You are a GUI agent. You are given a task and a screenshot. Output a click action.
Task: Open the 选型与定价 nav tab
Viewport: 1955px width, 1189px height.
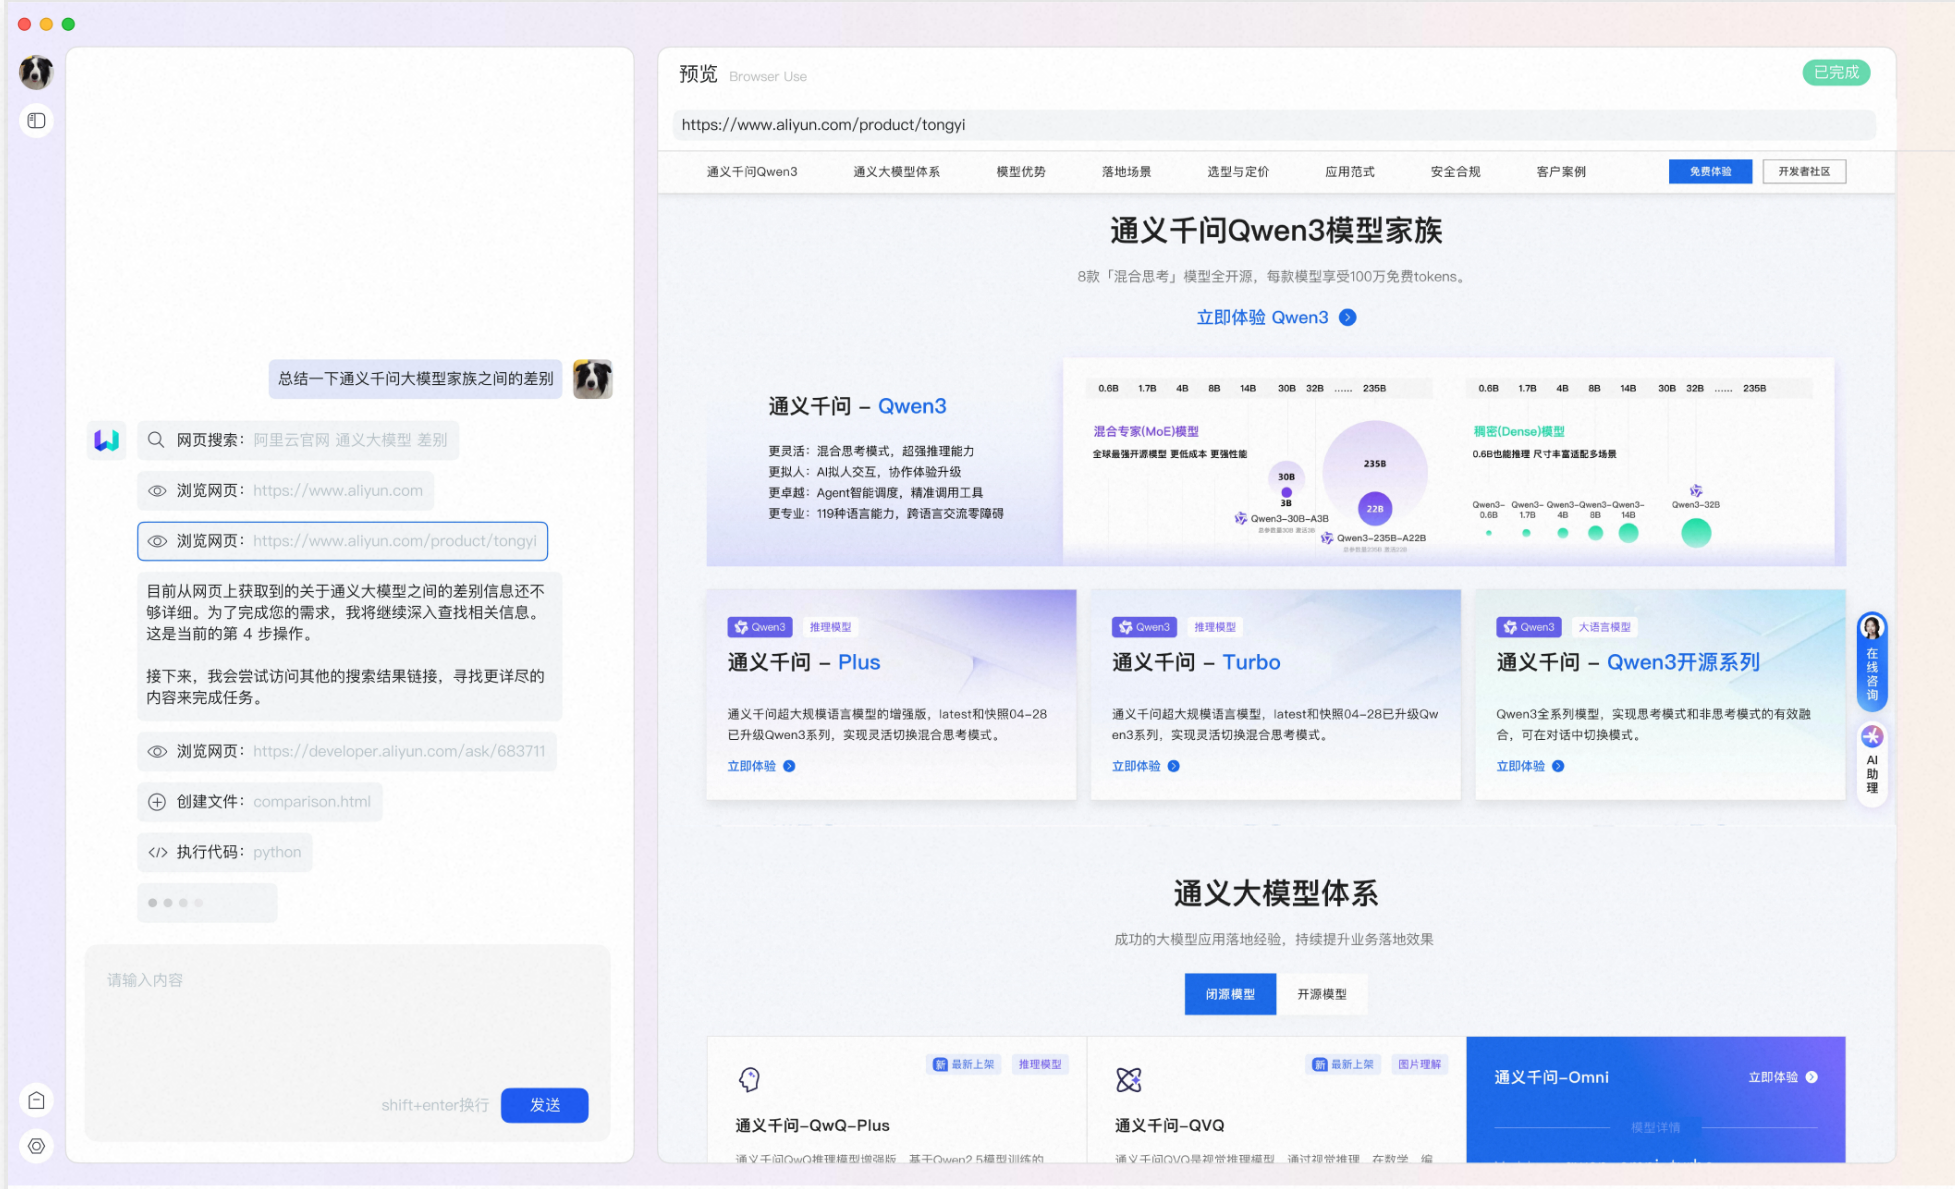(1237, 172)
